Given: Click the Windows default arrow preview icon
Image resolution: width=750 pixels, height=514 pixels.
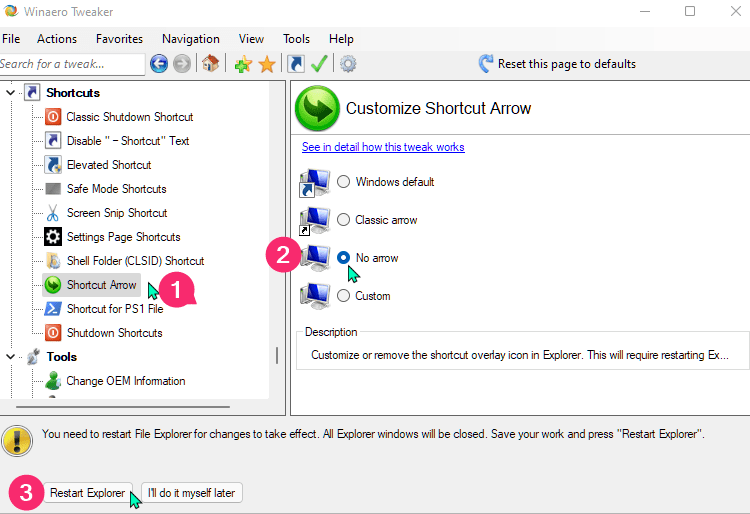Looking at the screenshot, I should [x=314, y=182].
